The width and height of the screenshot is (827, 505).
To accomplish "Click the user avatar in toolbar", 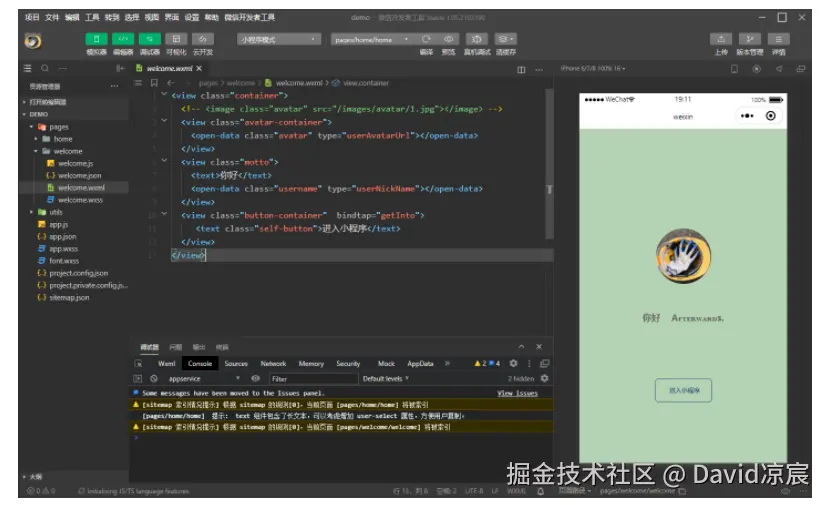I will click(33, 41).
